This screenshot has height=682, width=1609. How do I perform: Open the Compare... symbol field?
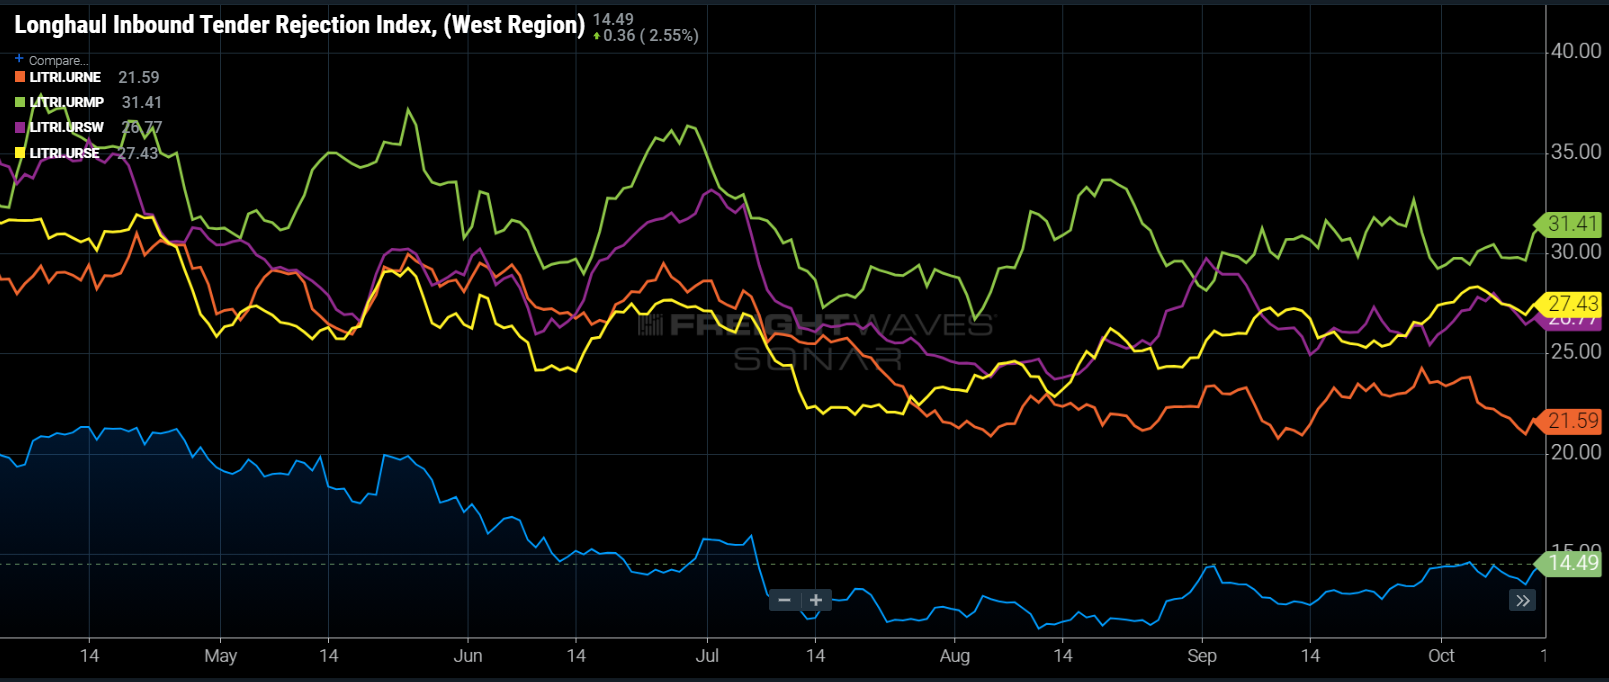(58, 60)
